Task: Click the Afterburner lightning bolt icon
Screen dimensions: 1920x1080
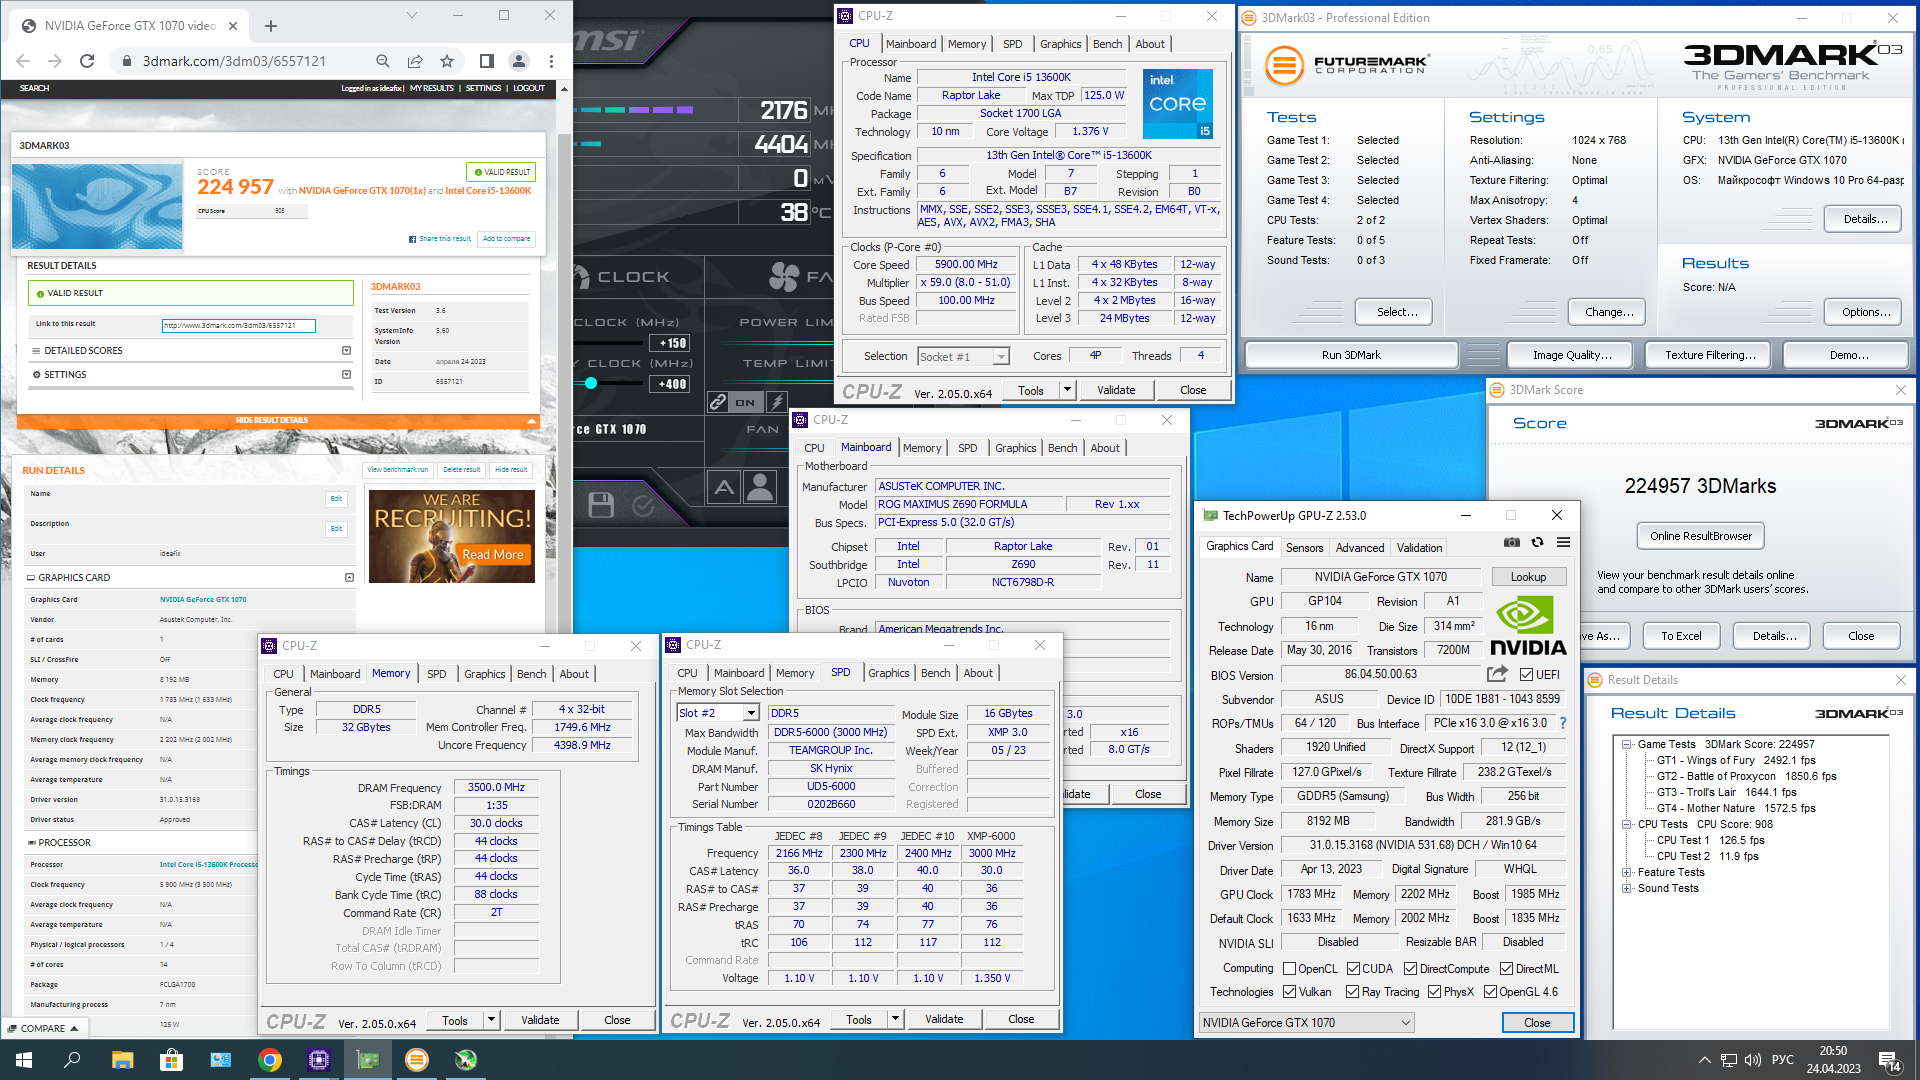Action: point(777,402)
